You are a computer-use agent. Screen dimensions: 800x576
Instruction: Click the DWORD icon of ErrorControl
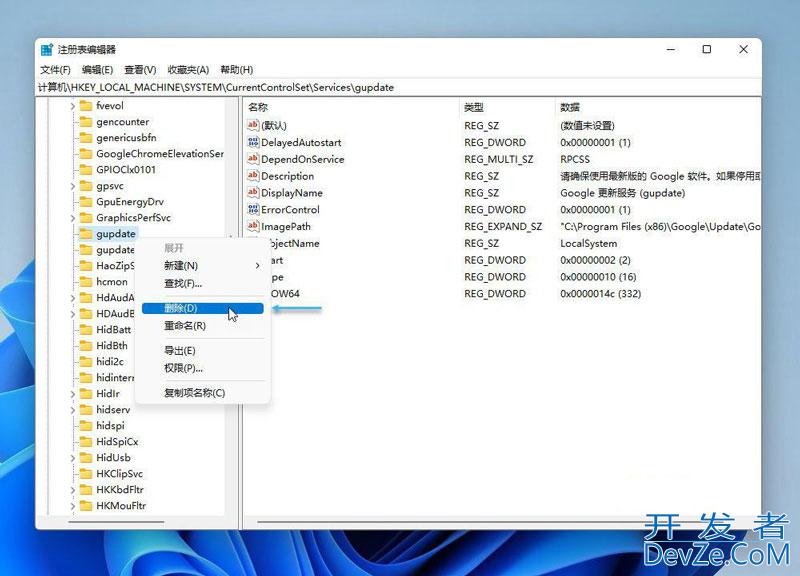click(253, 209)
